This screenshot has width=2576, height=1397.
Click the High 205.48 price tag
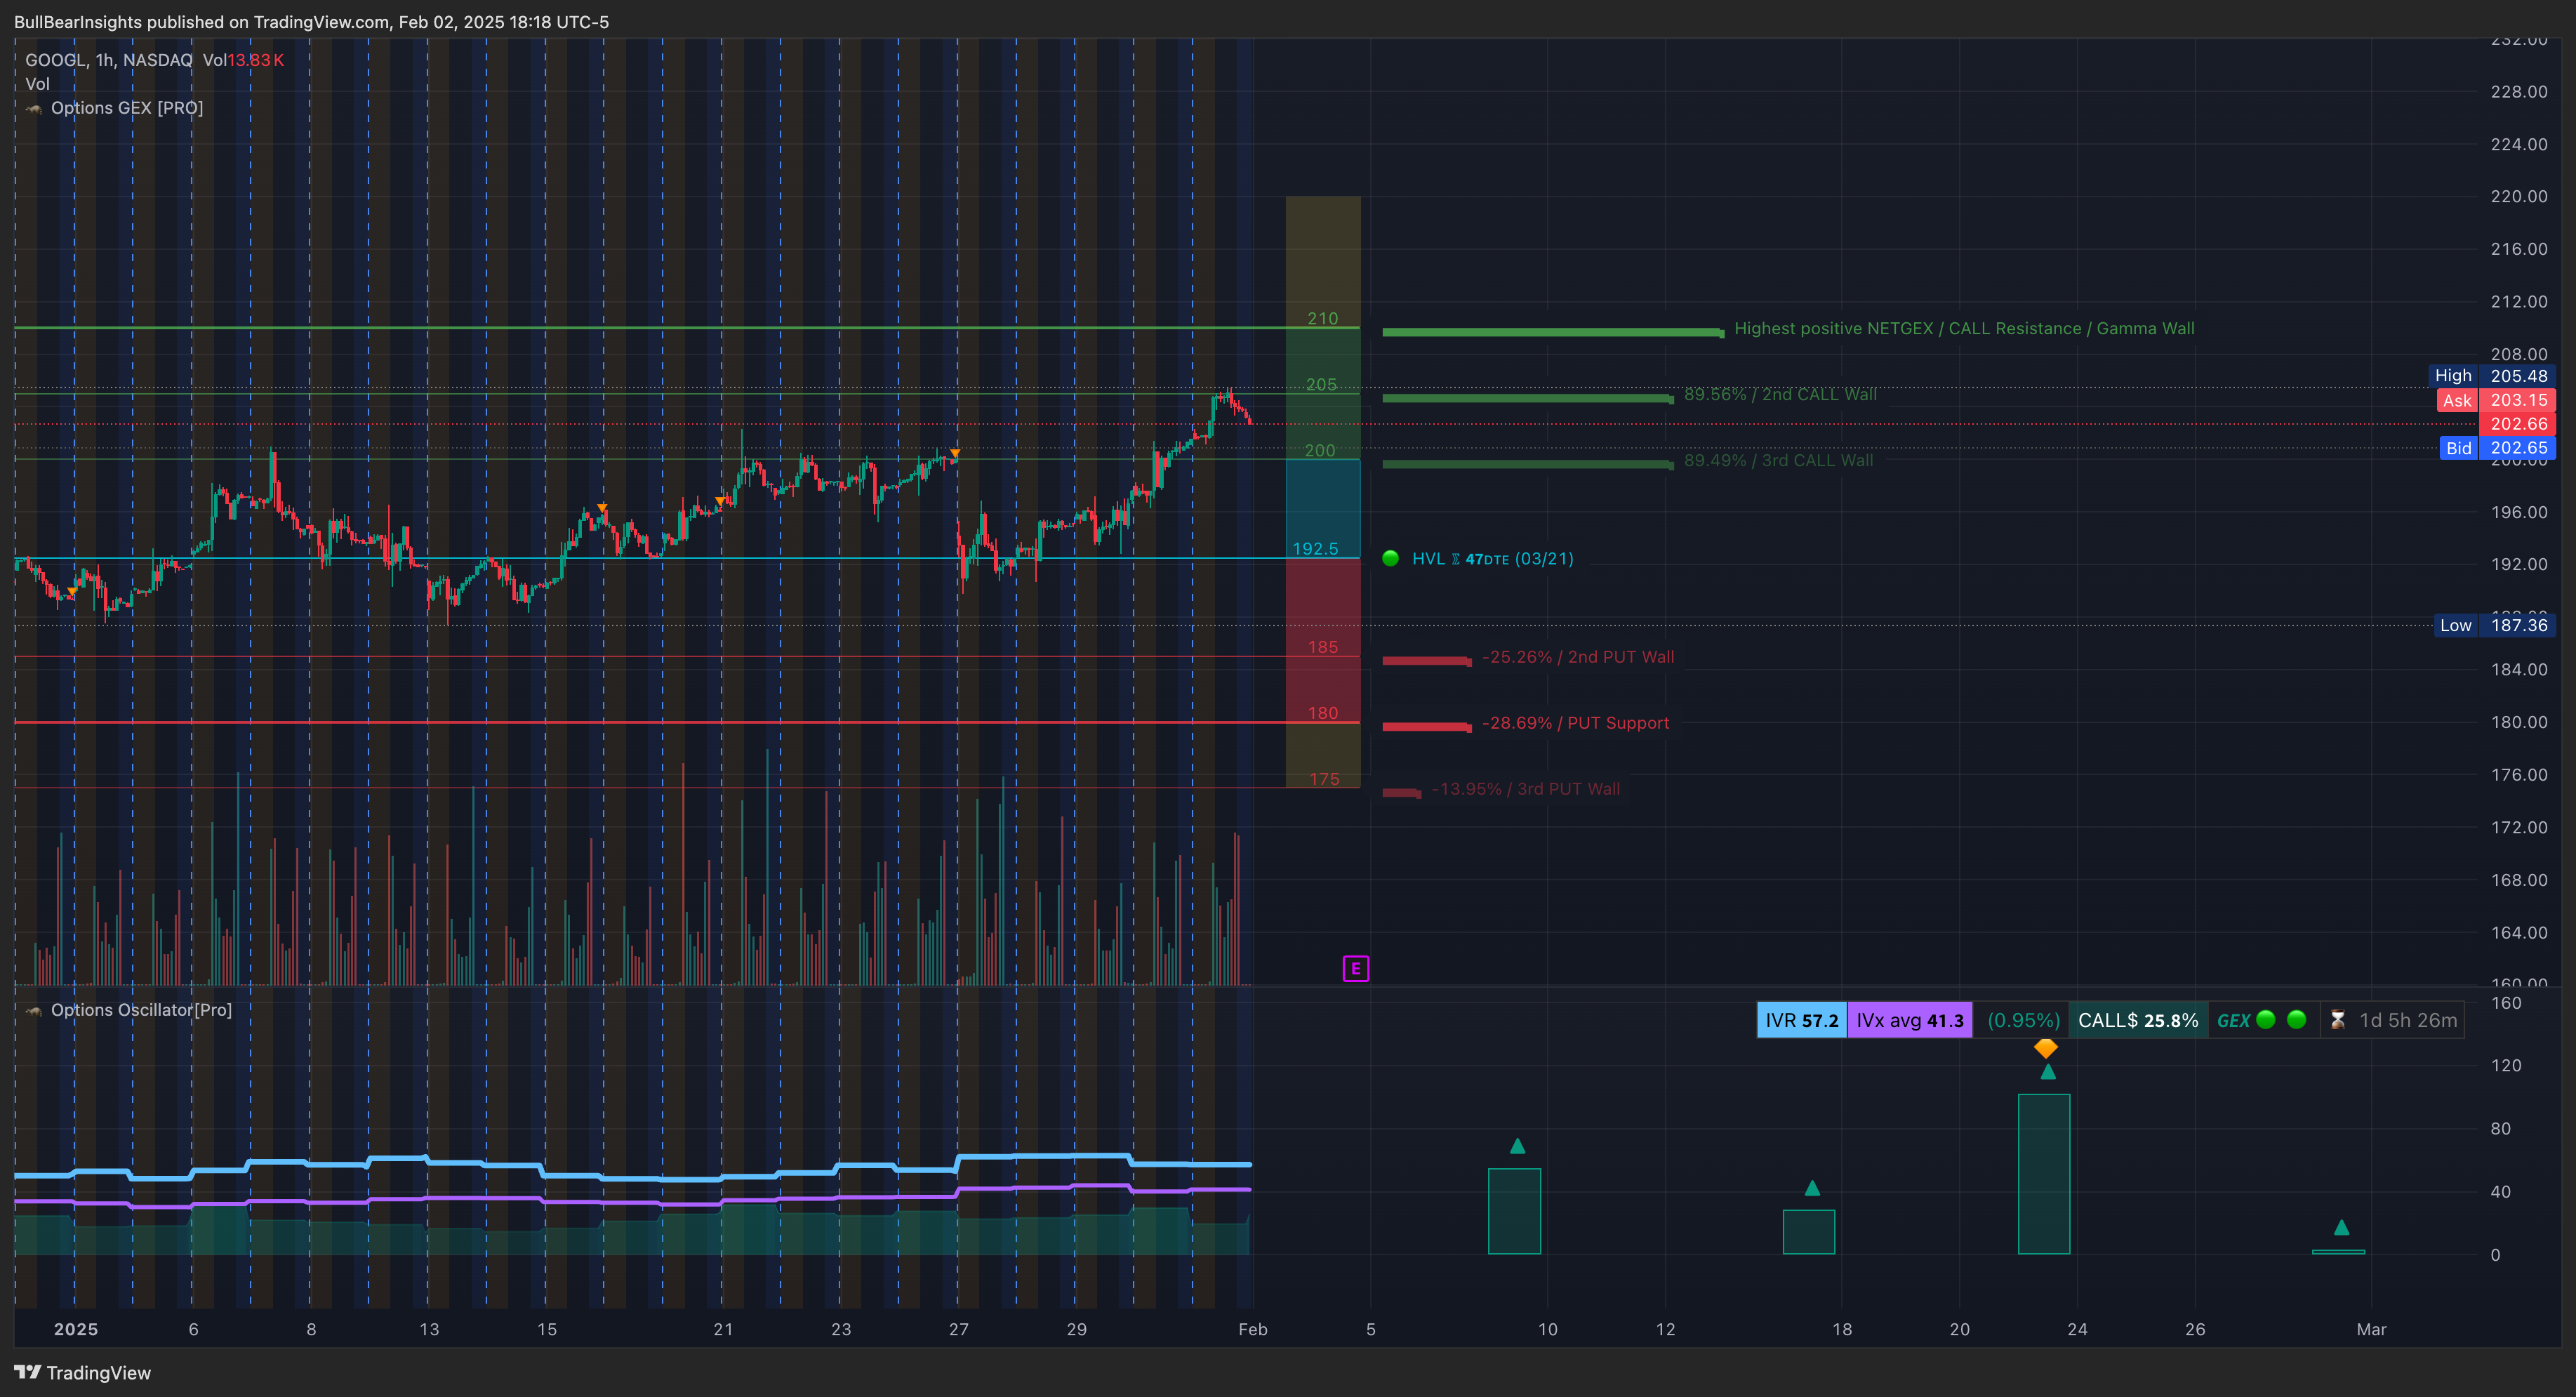coord(2492,376)
